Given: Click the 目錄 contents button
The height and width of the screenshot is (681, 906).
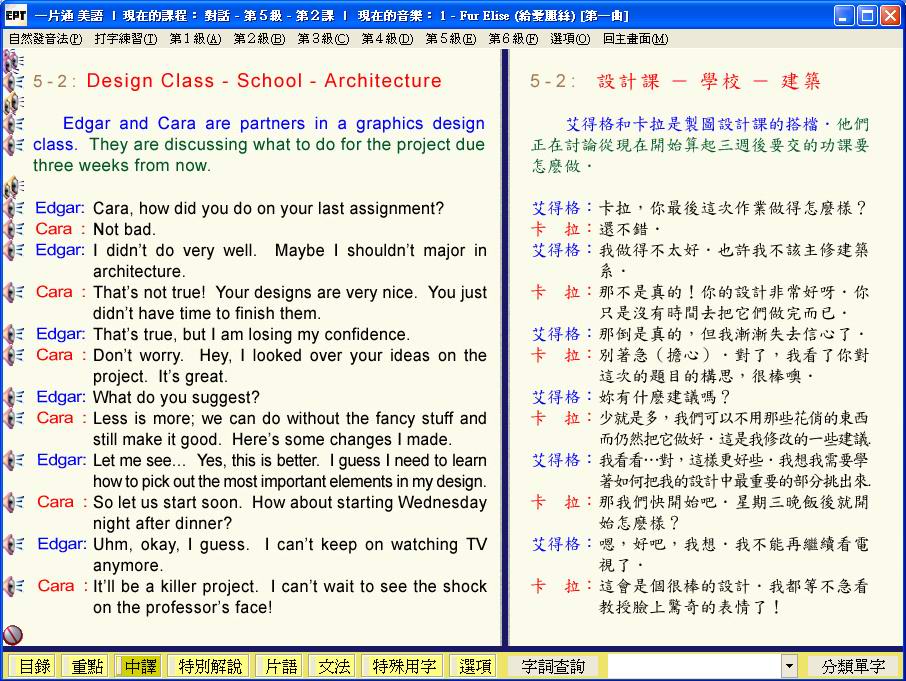Looking at the screenshot, I should [x=33, y=666].
